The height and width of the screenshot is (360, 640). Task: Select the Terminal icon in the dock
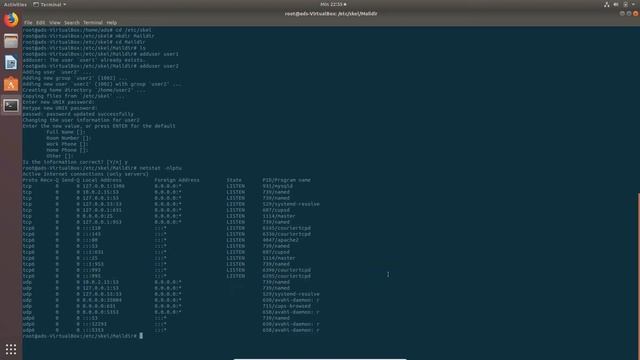point(11,106)
